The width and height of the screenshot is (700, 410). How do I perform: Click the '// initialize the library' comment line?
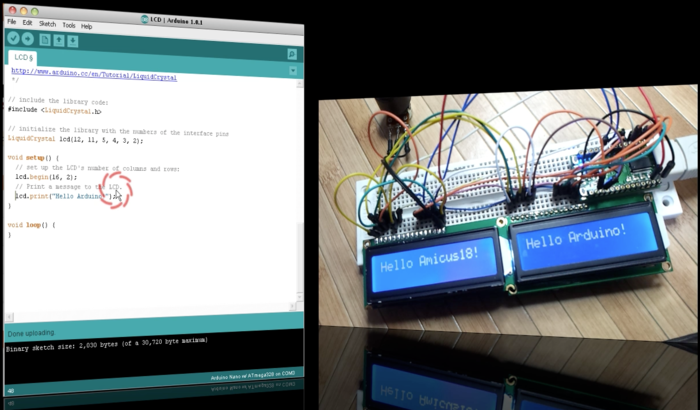click(118, 130)
